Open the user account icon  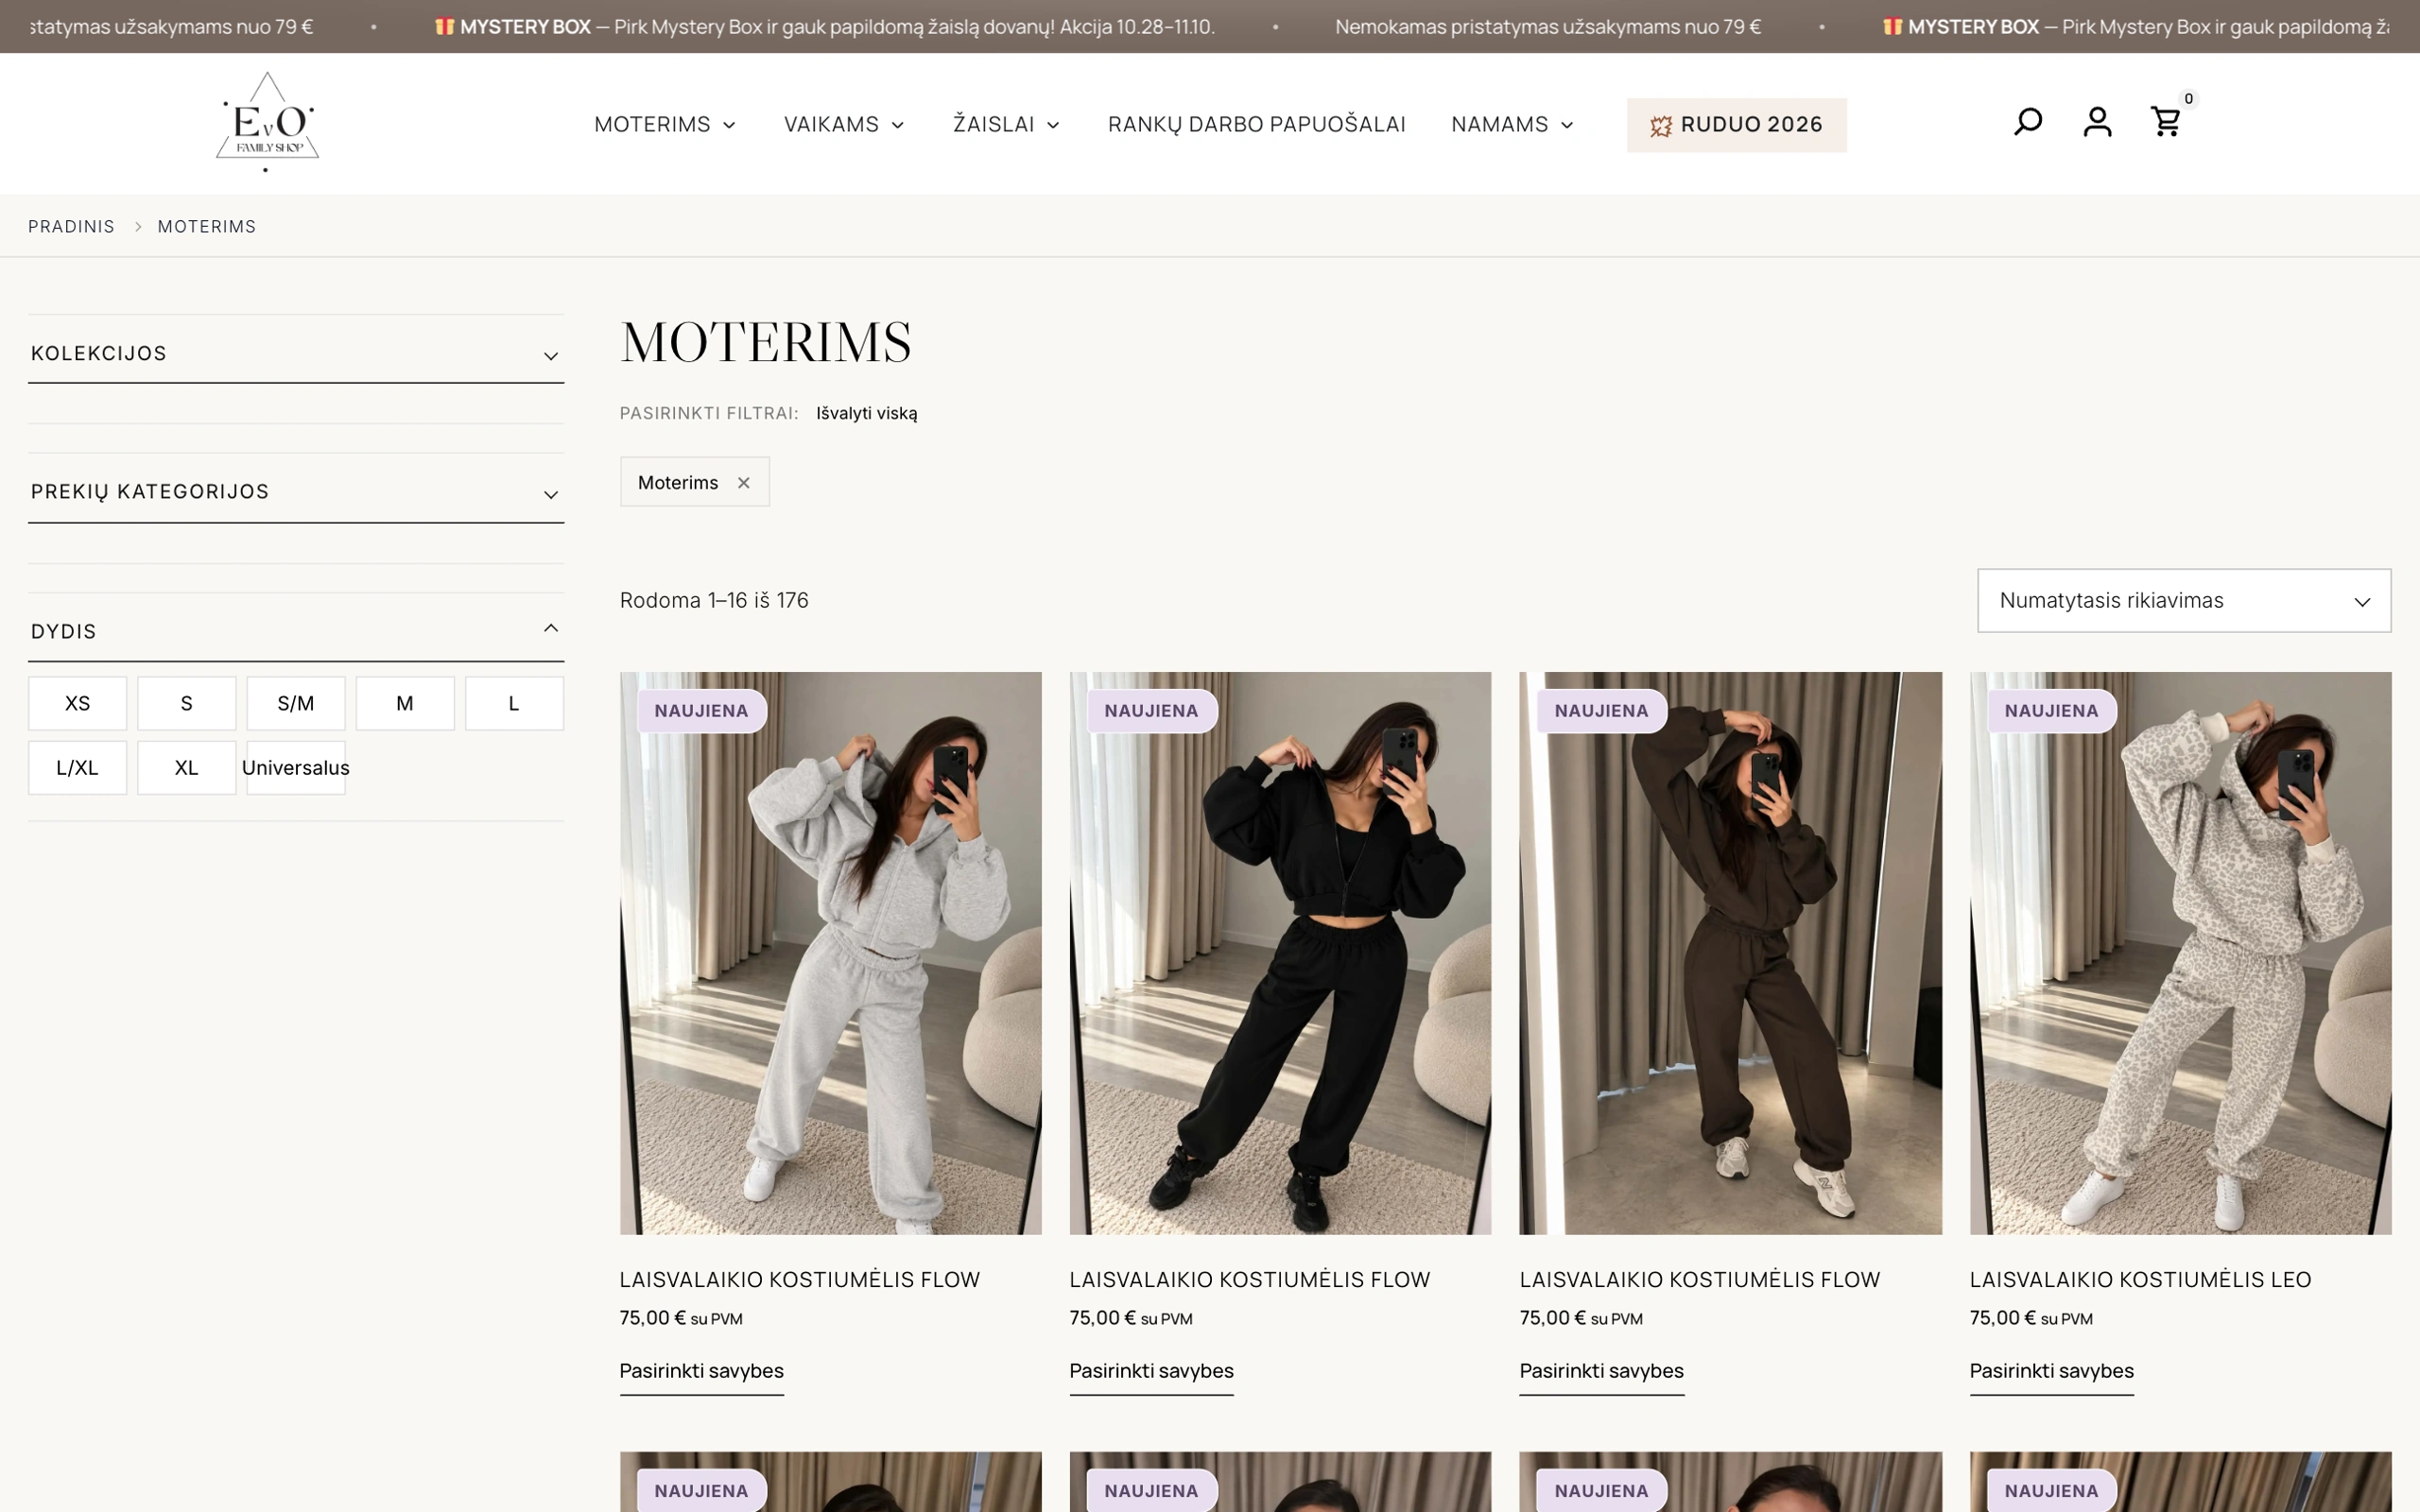pos(2097,122)
